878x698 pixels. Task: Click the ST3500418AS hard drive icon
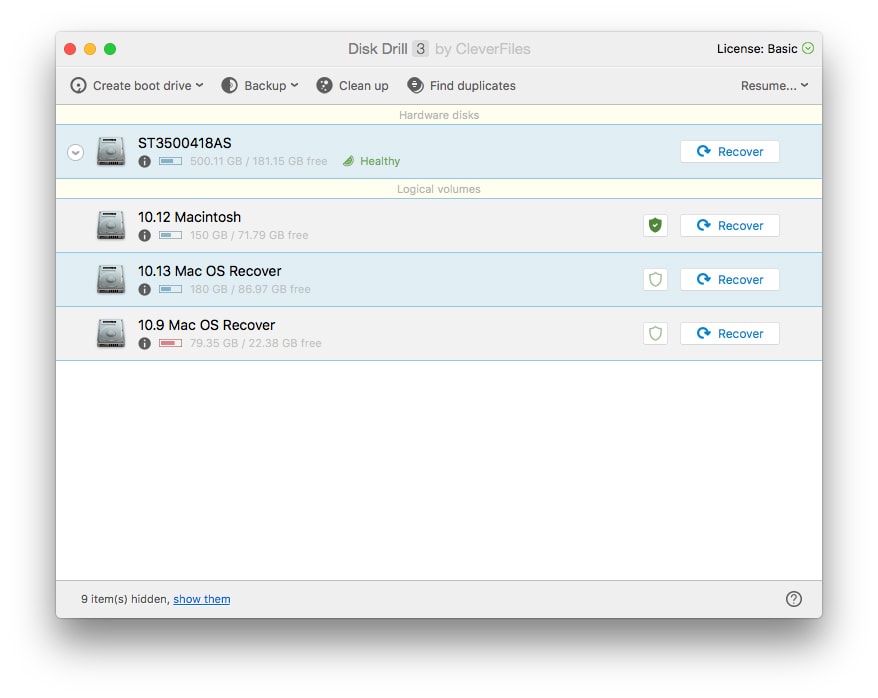click(x=111, y=151)
